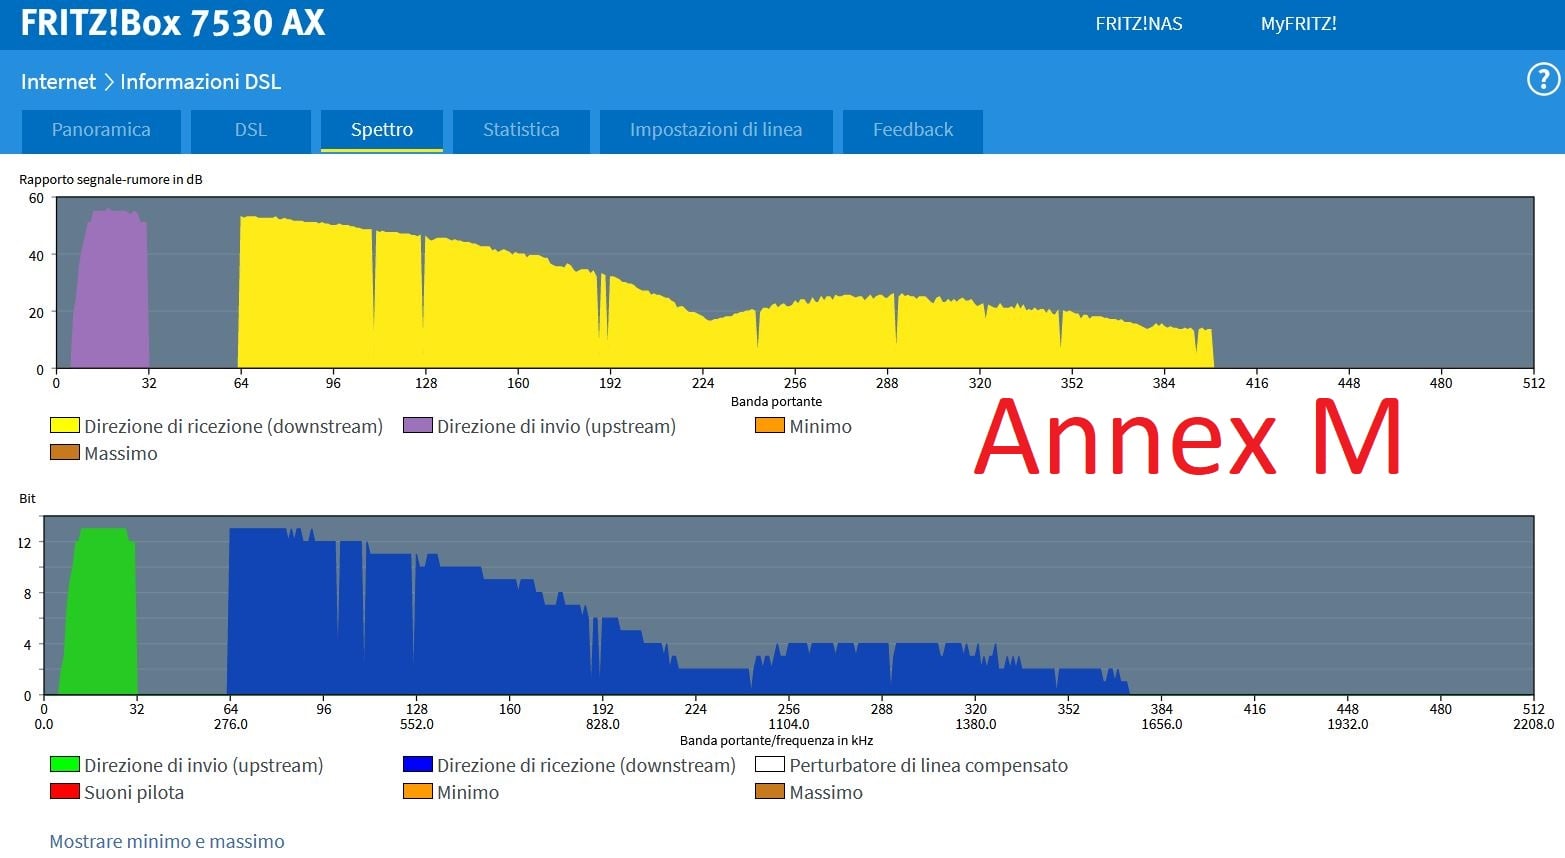Click the green upstream area in Bit chart

coord(102,620)
